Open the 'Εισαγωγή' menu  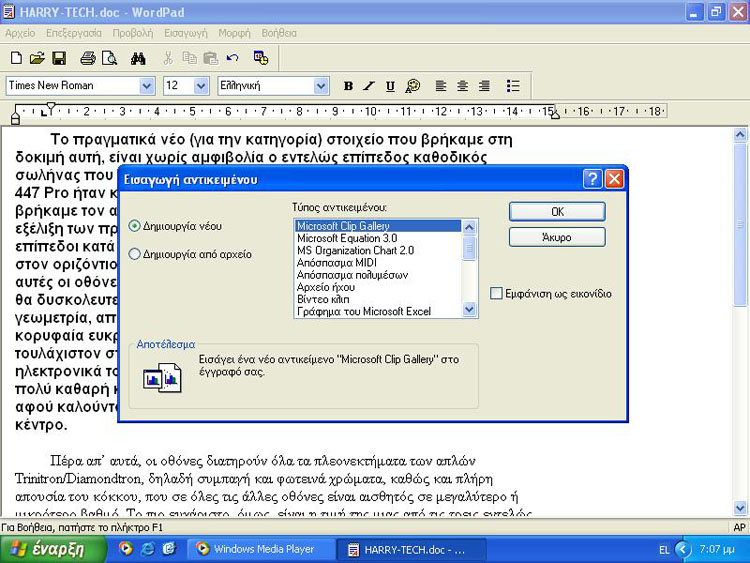(x=186, y=33)
